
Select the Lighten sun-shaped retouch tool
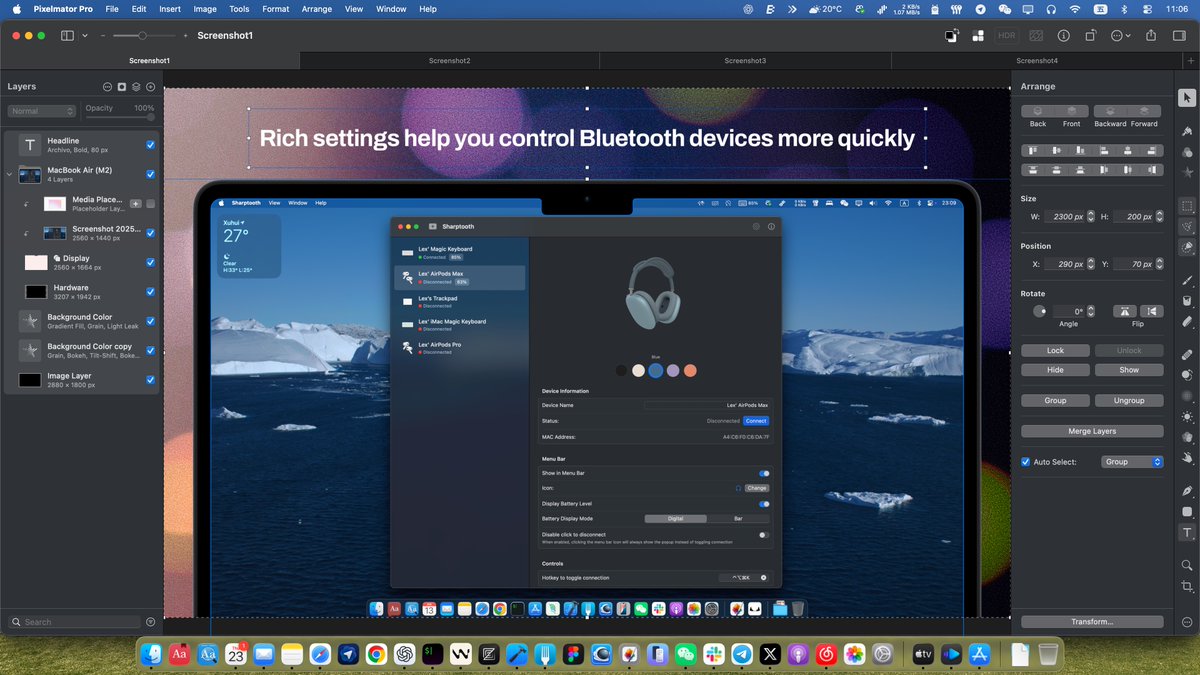tap(1187, 416)
